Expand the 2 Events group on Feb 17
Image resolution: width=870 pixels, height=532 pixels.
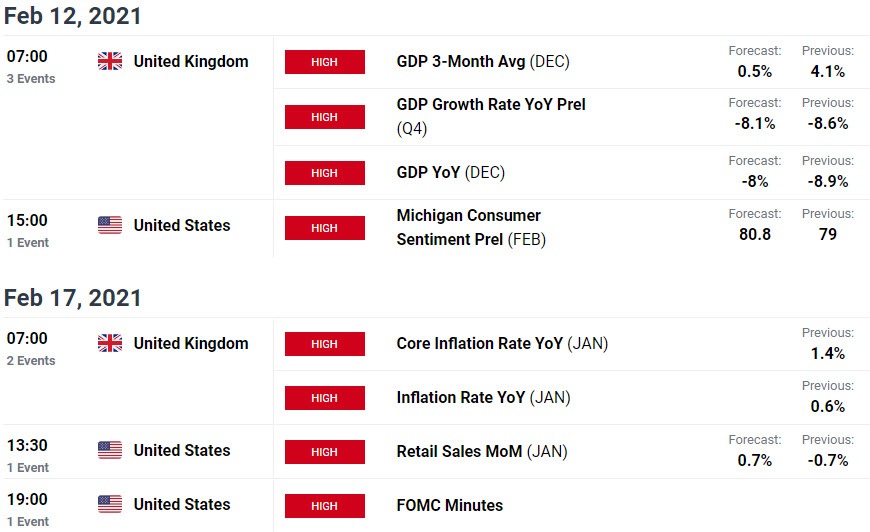click(x=31, y=361)
